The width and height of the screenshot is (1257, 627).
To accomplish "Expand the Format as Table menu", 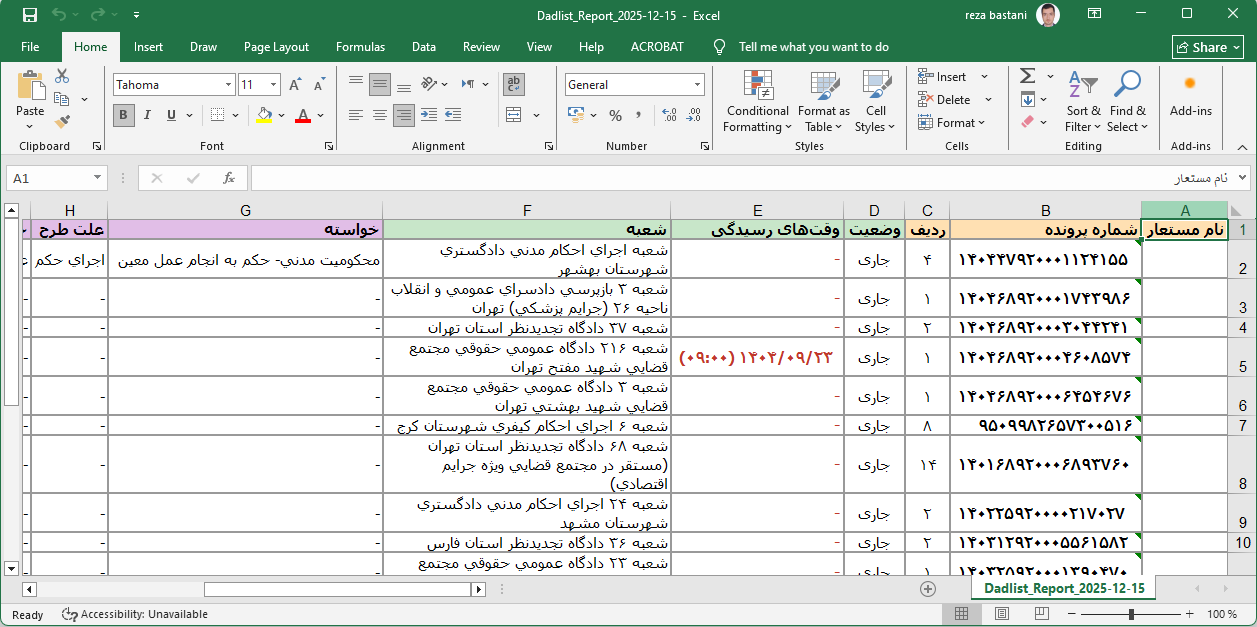I will point(824,101).
